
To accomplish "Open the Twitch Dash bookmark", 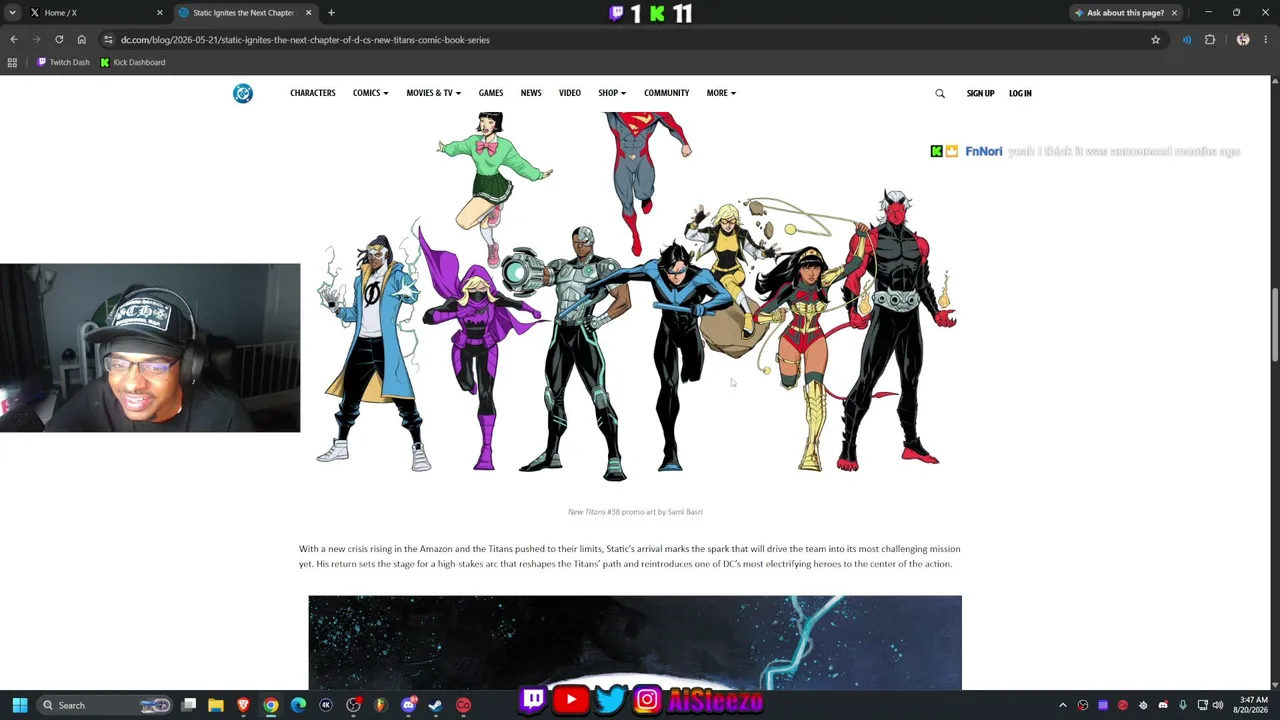I will pyautogui.click(x=63, y=62).
